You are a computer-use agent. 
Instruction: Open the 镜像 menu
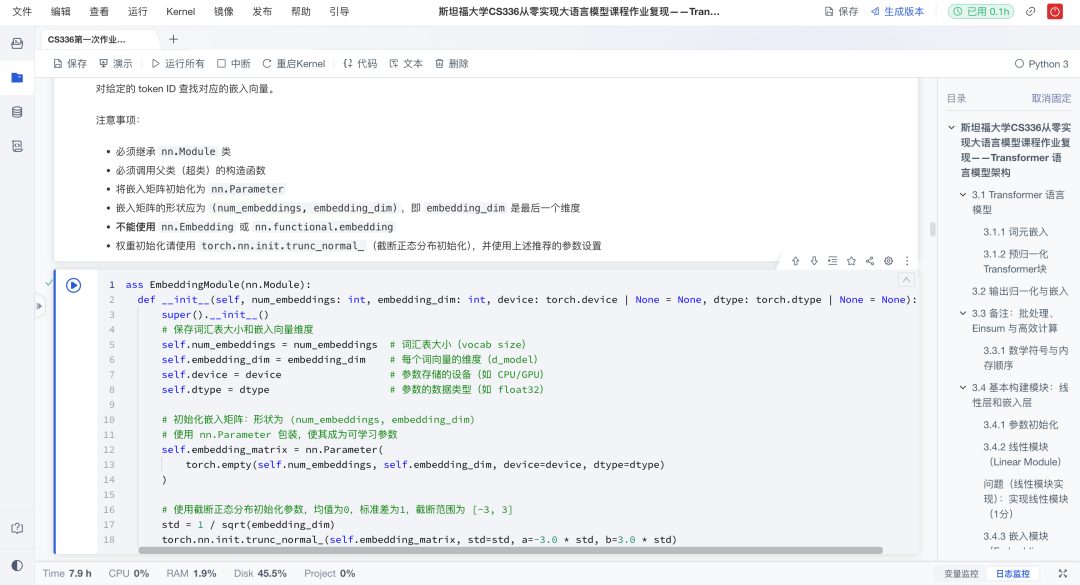pos(223,12)
